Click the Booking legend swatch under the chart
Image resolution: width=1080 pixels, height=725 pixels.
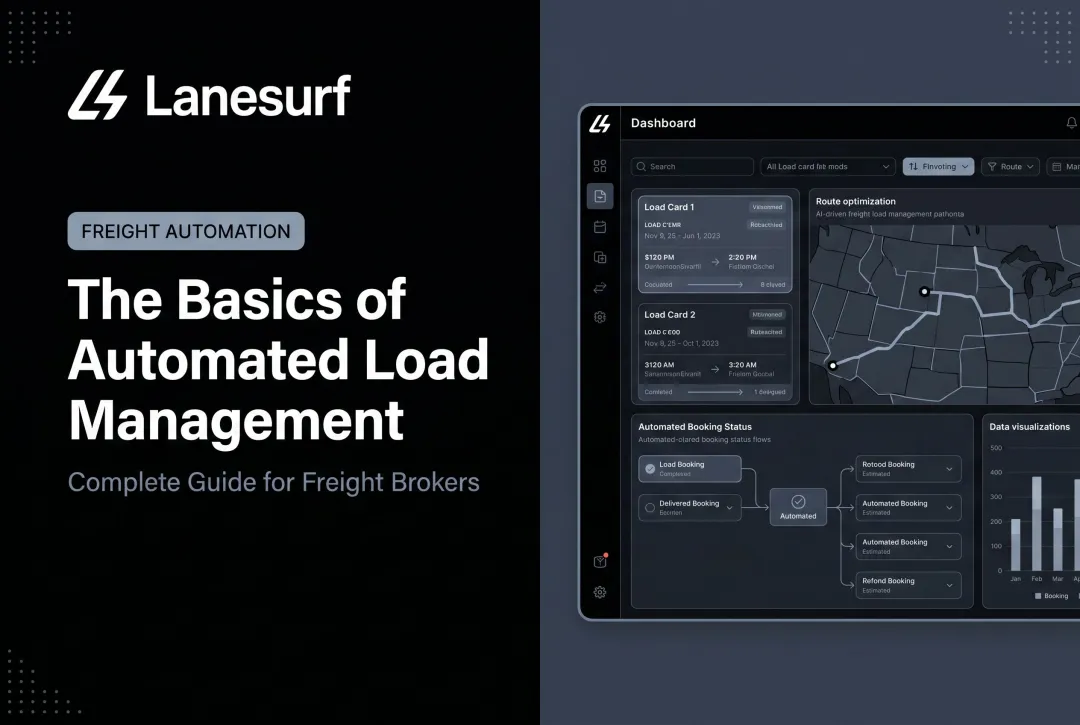(x=1038, y=596)
